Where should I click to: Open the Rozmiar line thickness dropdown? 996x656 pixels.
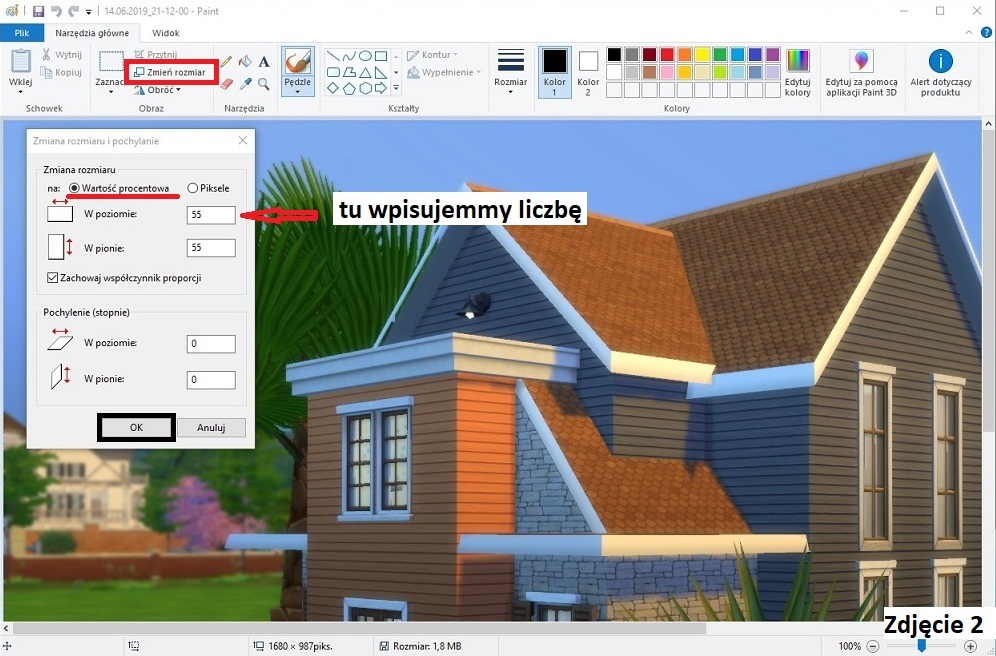(x=511, y=92)
